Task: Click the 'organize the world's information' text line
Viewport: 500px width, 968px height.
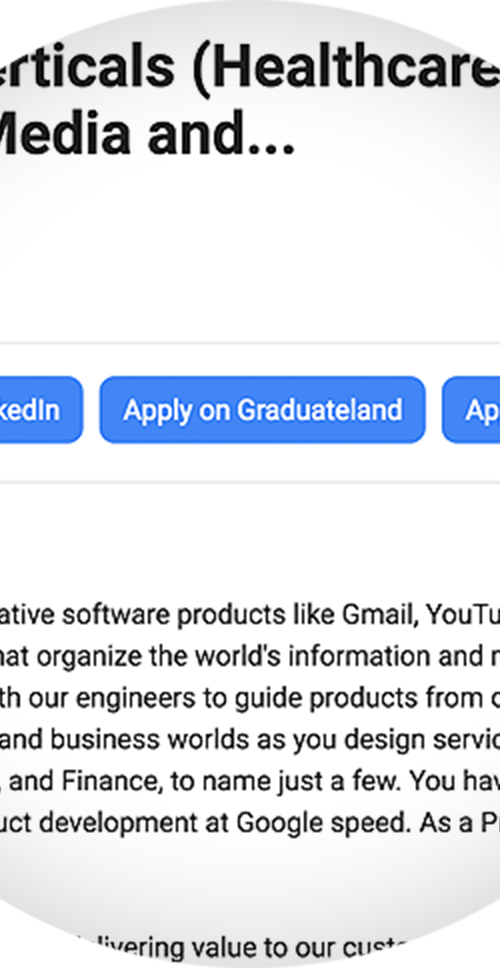Action: click(x=250, y=657)
